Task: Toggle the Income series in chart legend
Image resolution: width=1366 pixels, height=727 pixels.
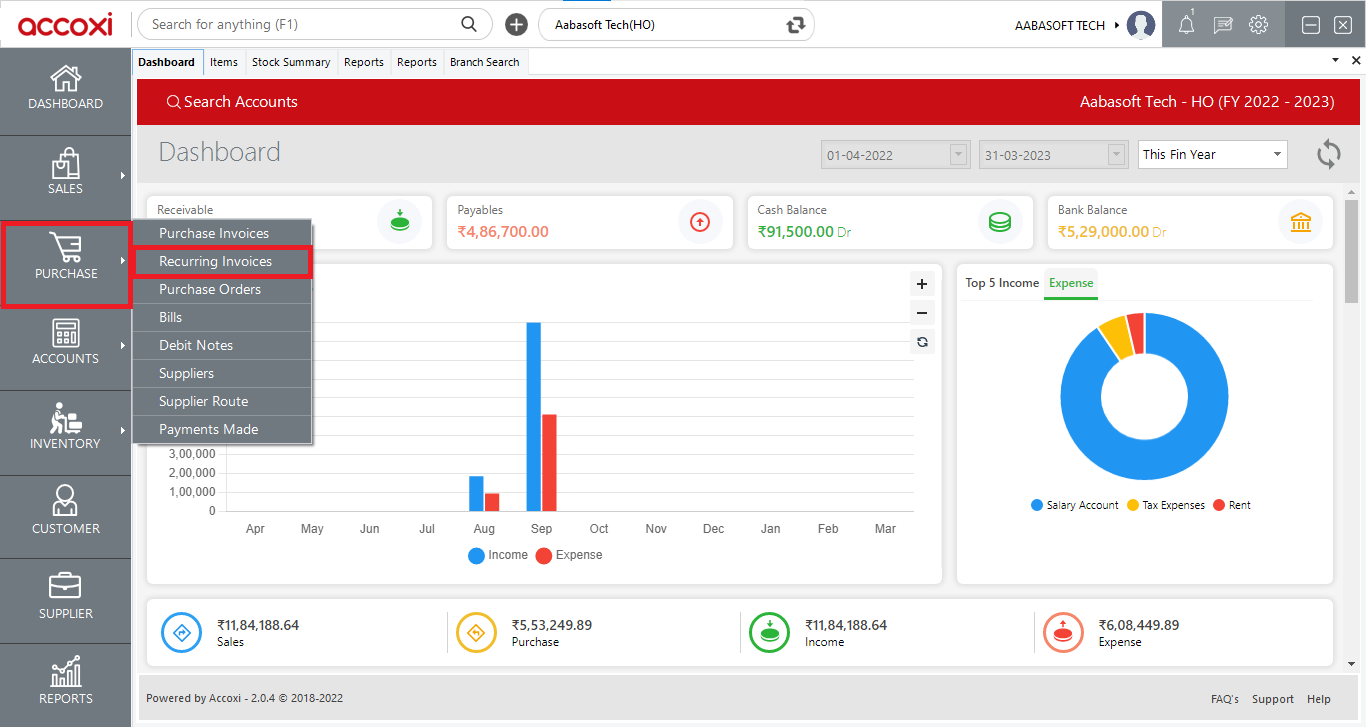Action: [x=498, y=555]
